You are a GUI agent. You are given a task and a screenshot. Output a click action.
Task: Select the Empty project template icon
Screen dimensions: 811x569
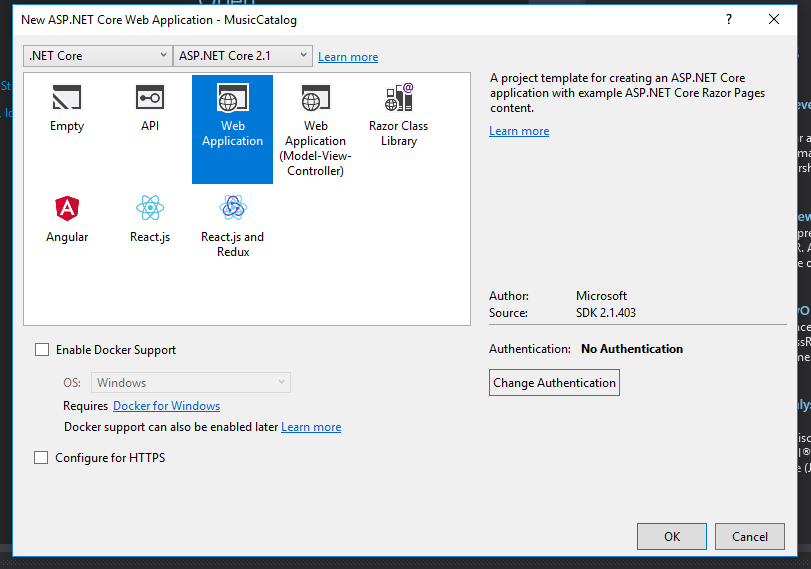click(x=67, y=98)
